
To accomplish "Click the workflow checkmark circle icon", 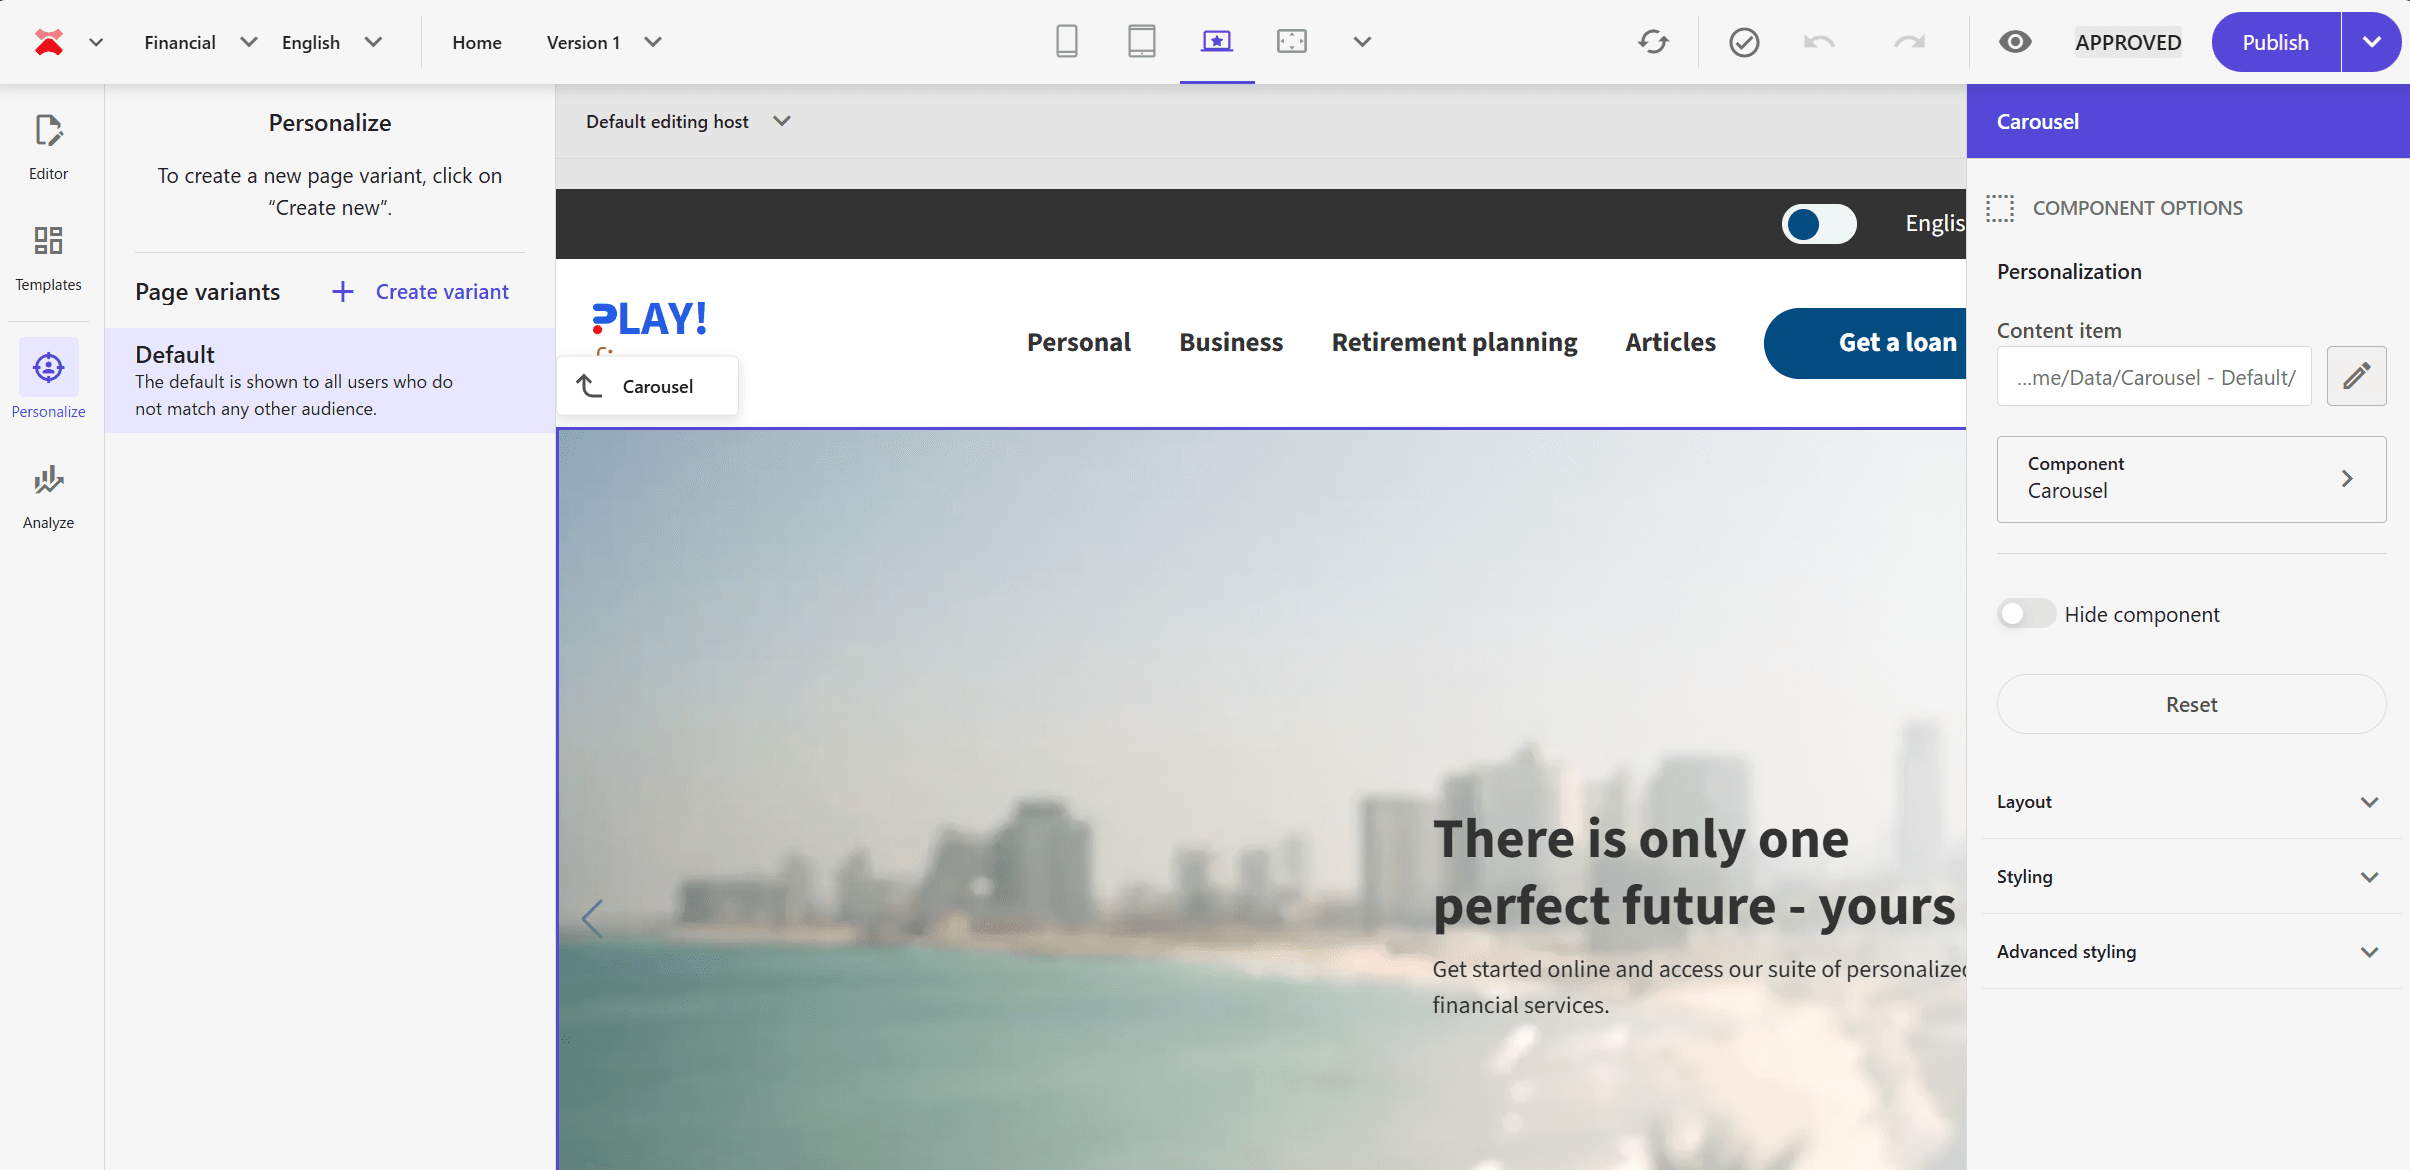I will (1744, 42).
